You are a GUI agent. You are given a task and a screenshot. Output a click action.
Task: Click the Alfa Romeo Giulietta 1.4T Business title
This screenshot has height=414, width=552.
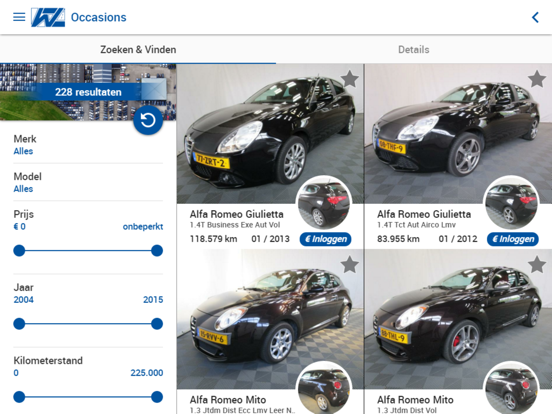237,214
